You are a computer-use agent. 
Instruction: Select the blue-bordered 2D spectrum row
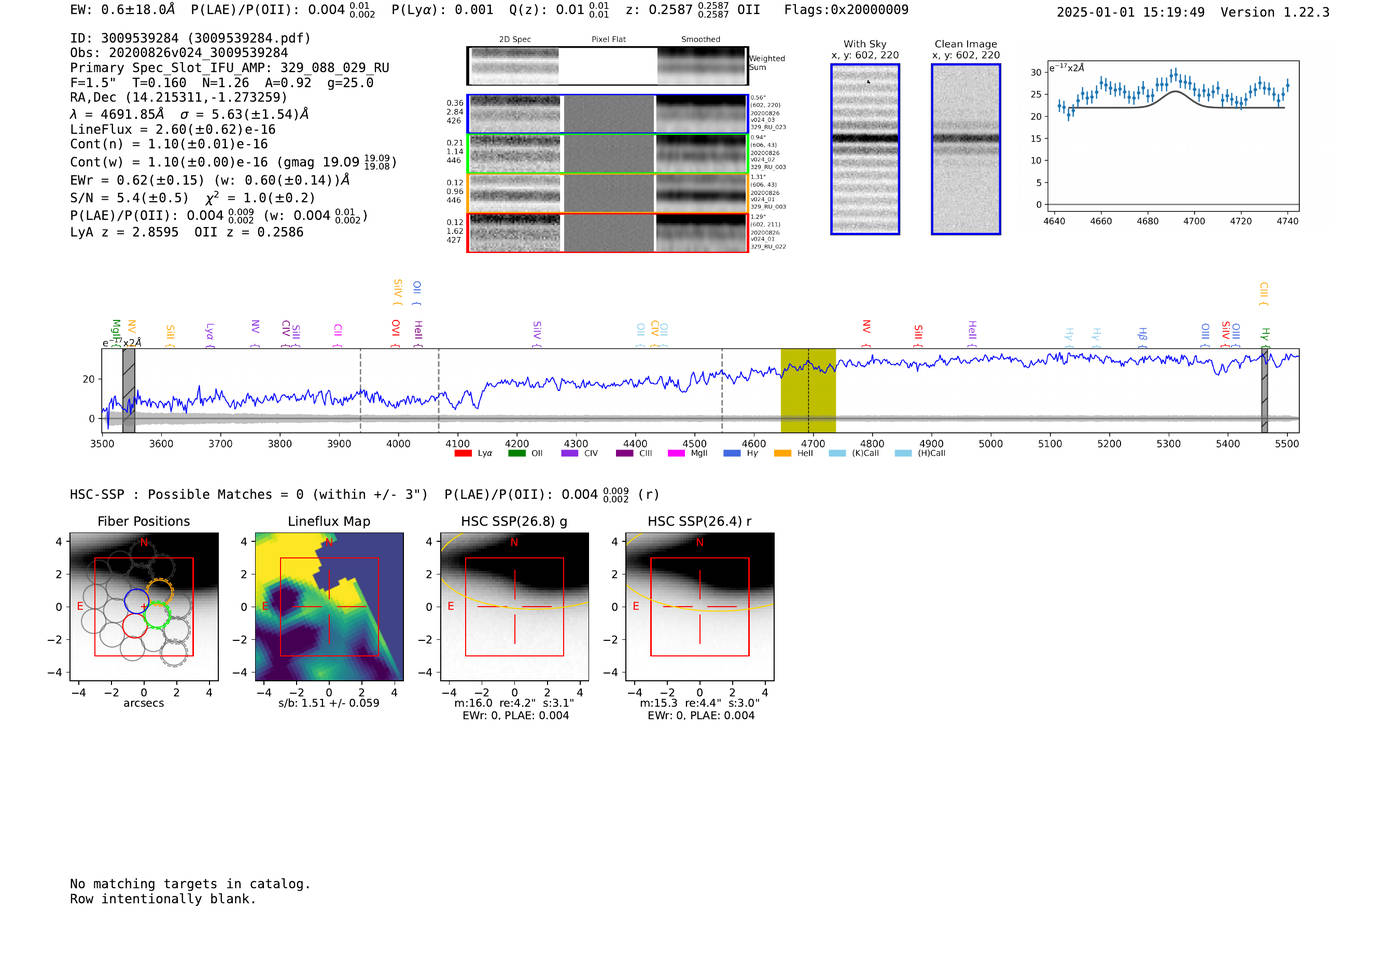pyautogui.click(x=608, y=114)
